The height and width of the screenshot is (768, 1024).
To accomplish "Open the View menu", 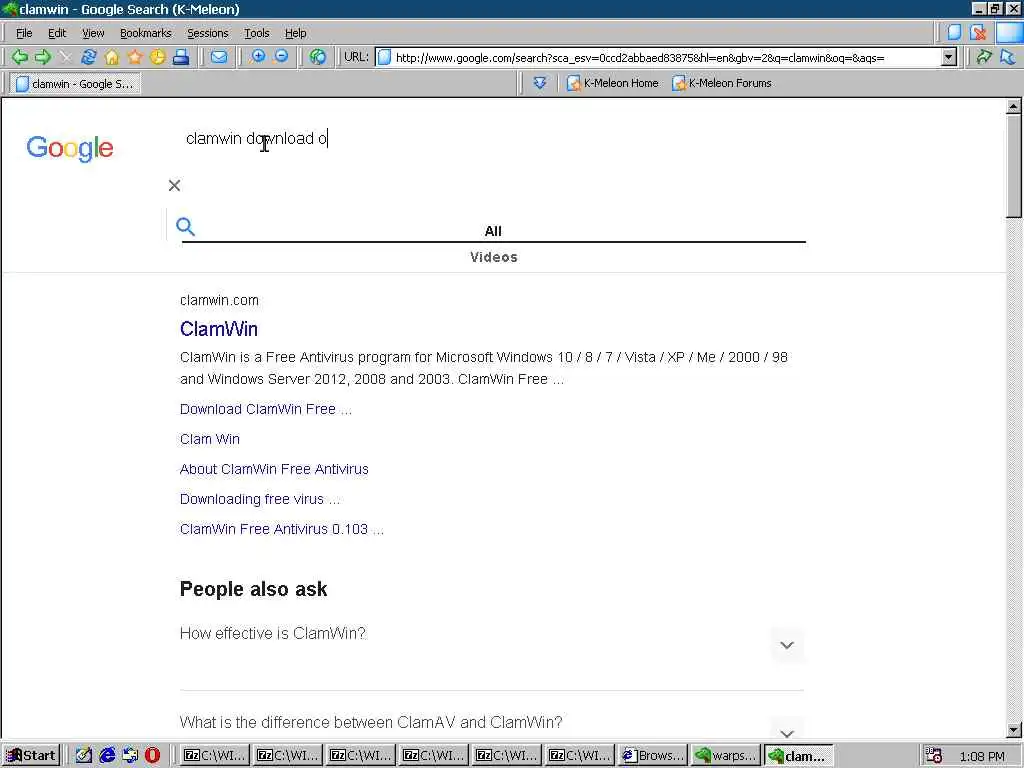I will [x=93, y=33].
